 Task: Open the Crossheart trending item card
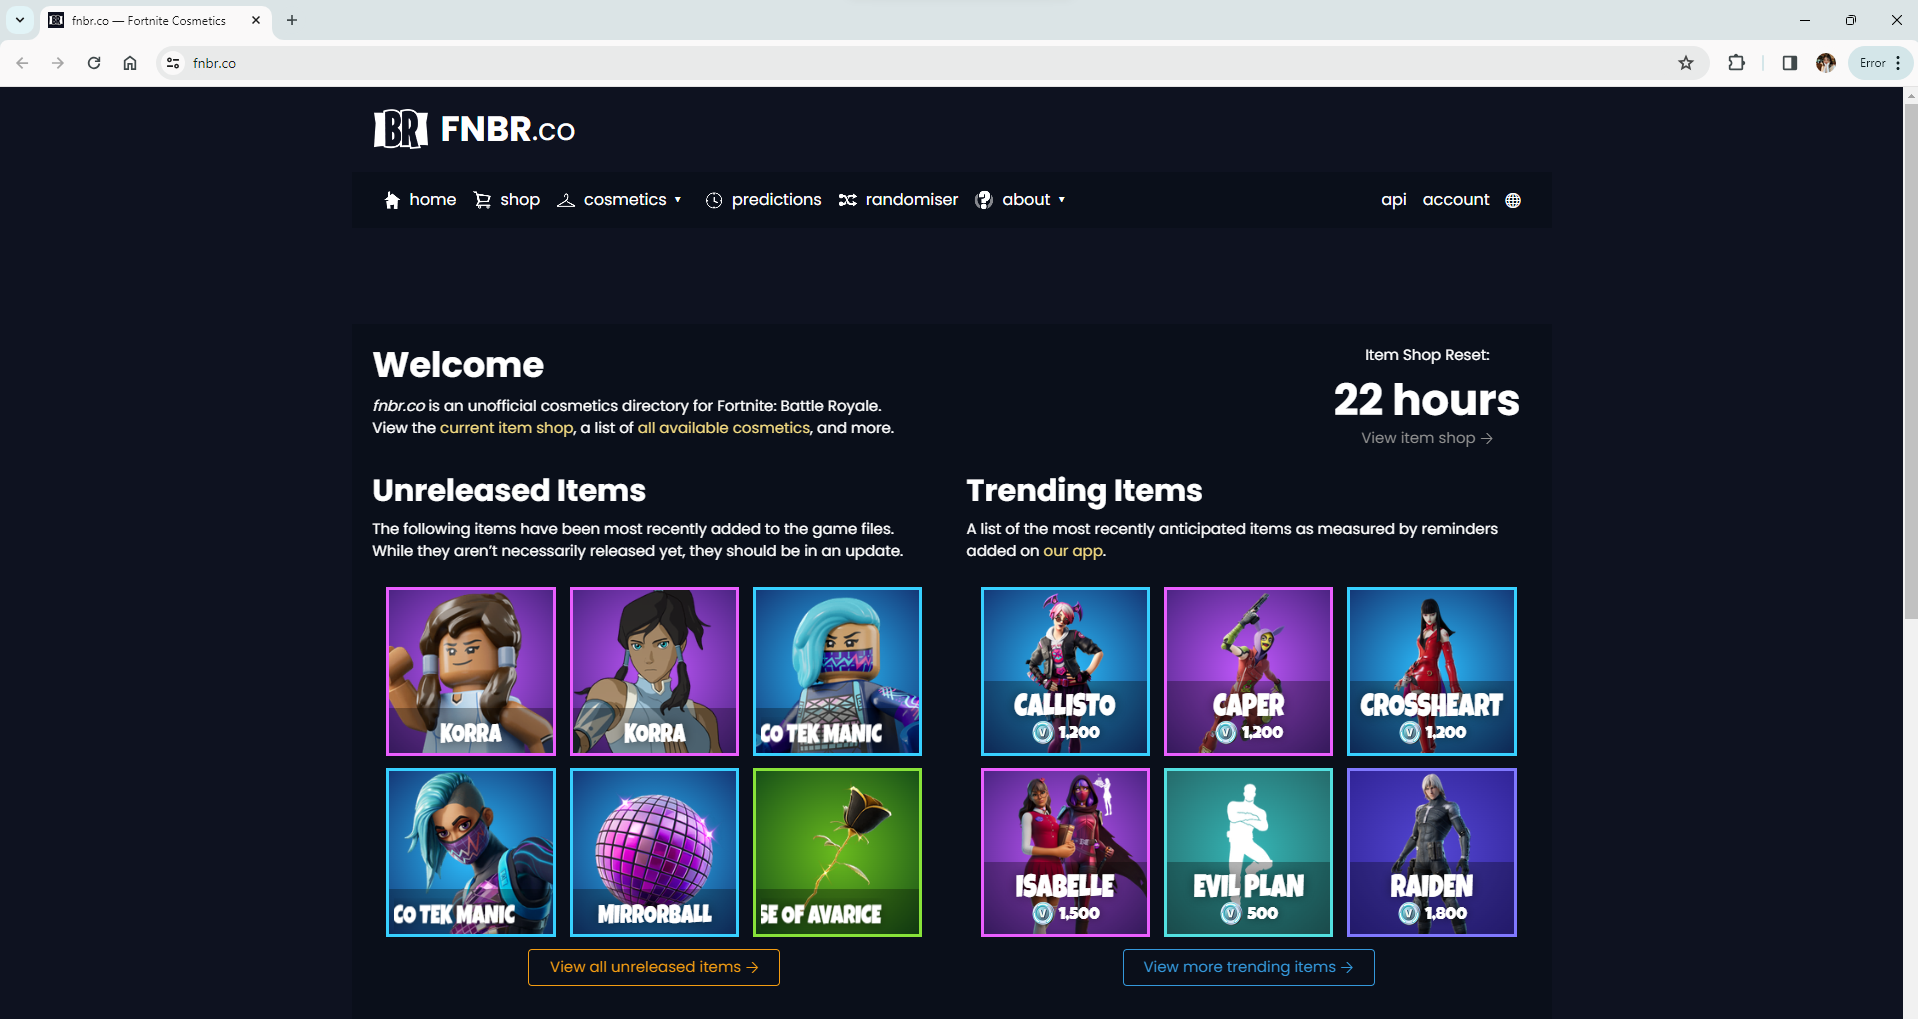[1432, 671]
